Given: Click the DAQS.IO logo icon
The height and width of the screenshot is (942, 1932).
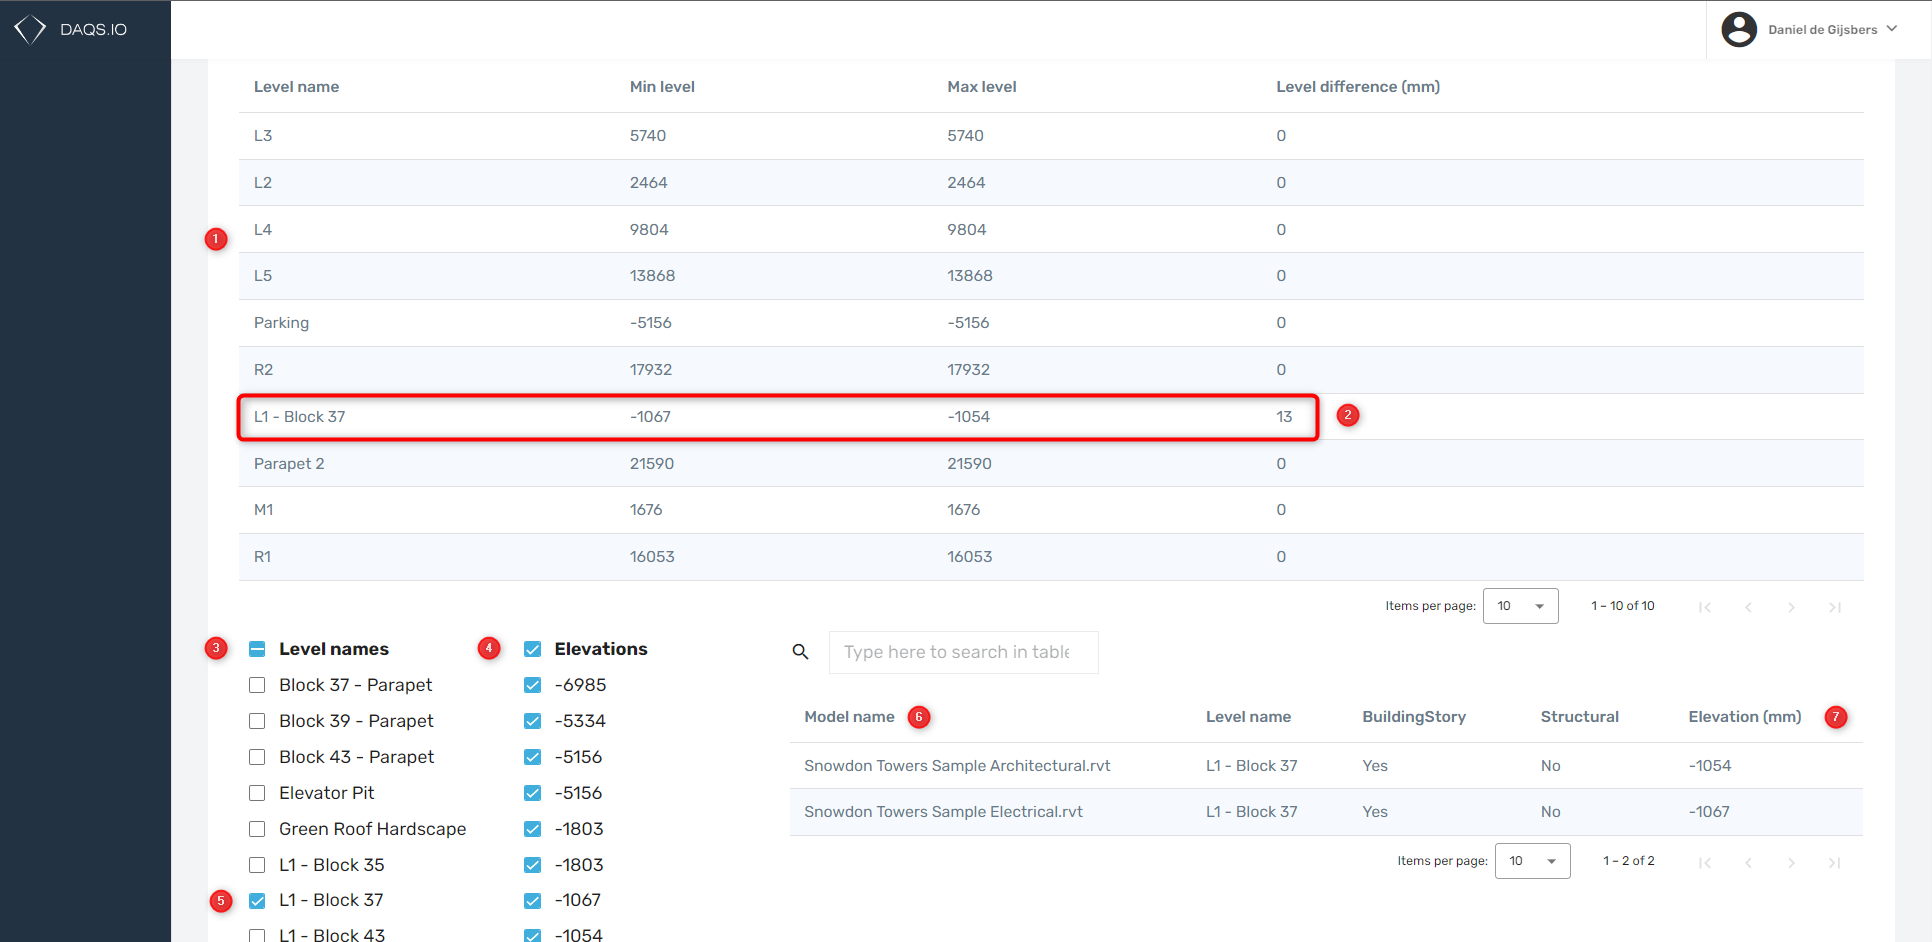Looking at the screenshot, I should 30,29.
